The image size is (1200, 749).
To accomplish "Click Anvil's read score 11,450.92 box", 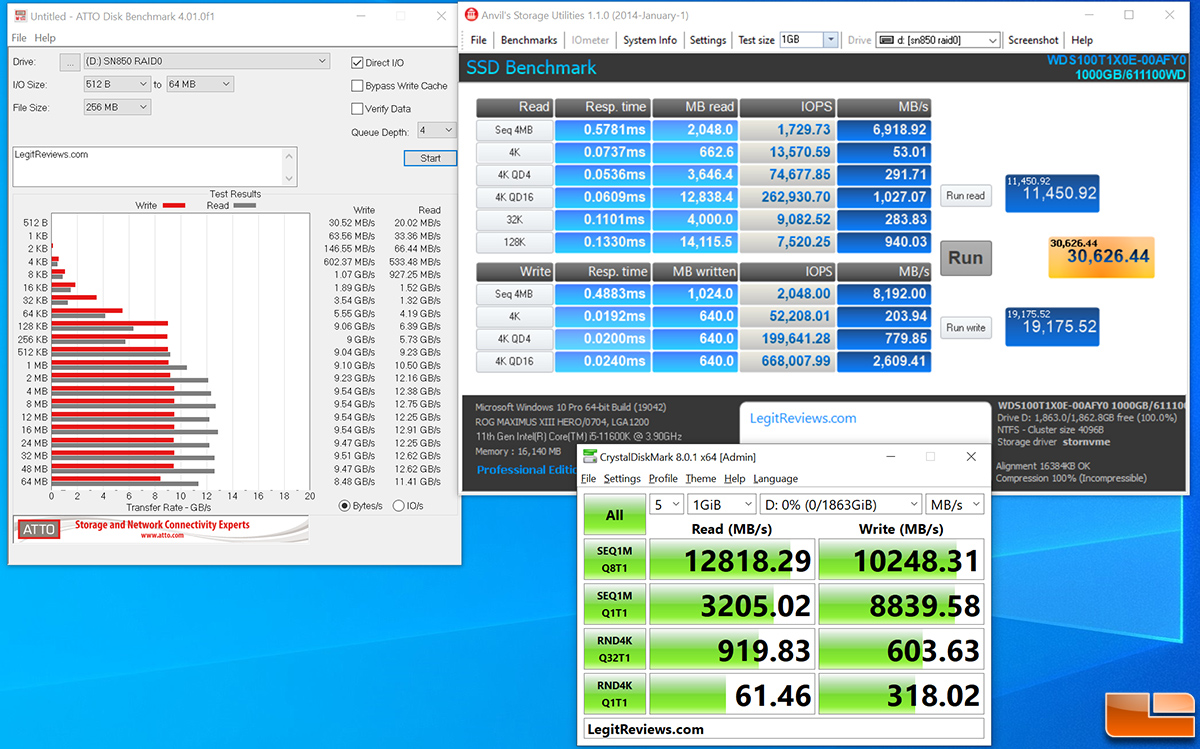I will point(1052,194).
